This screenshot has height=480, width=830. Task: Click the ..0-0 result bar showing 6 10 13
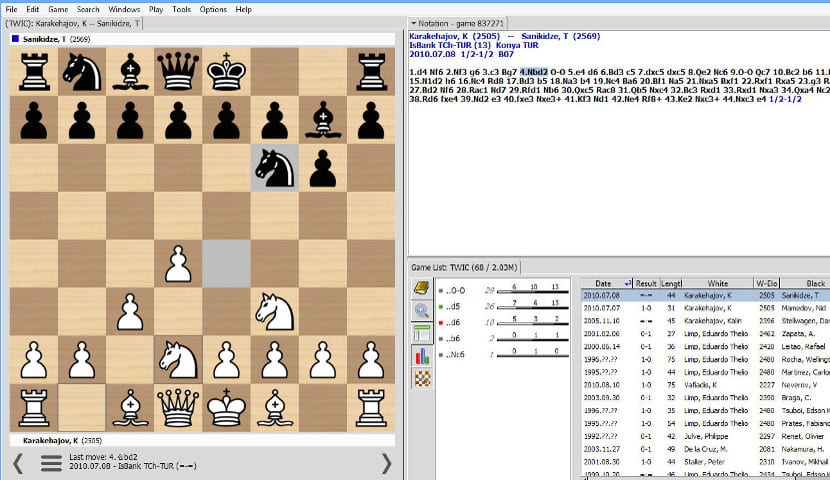pyautogui.click(x=533, y=289)
